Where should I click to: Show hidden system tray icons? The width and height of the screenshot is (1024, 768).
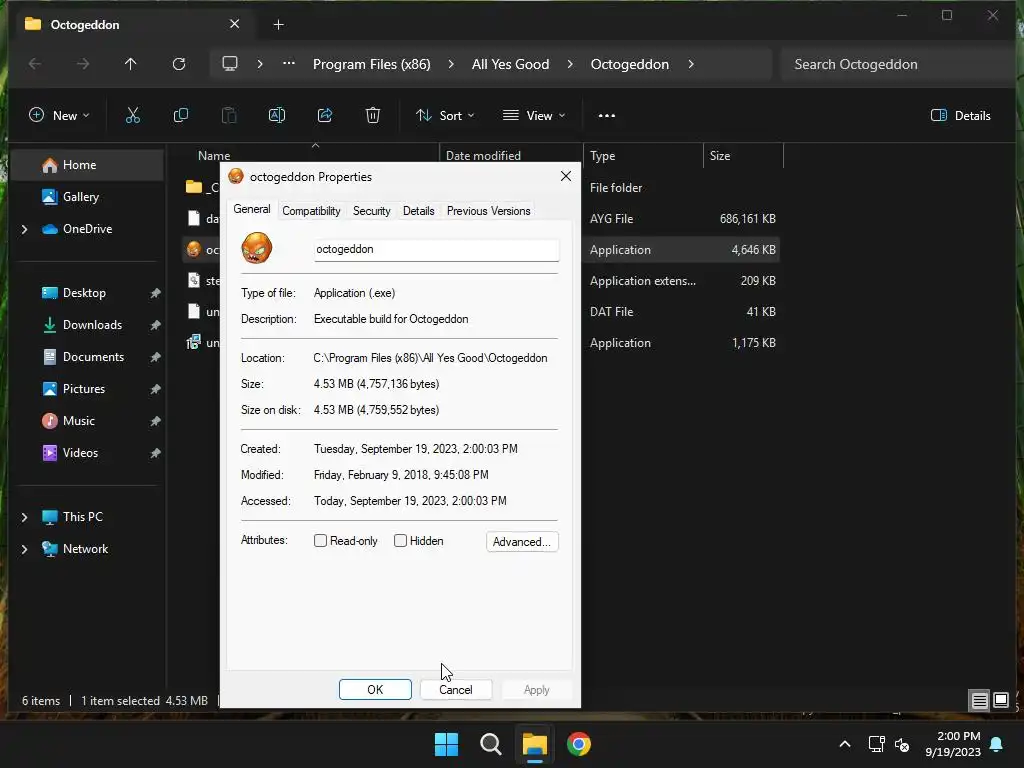click(x=844, y=744)
